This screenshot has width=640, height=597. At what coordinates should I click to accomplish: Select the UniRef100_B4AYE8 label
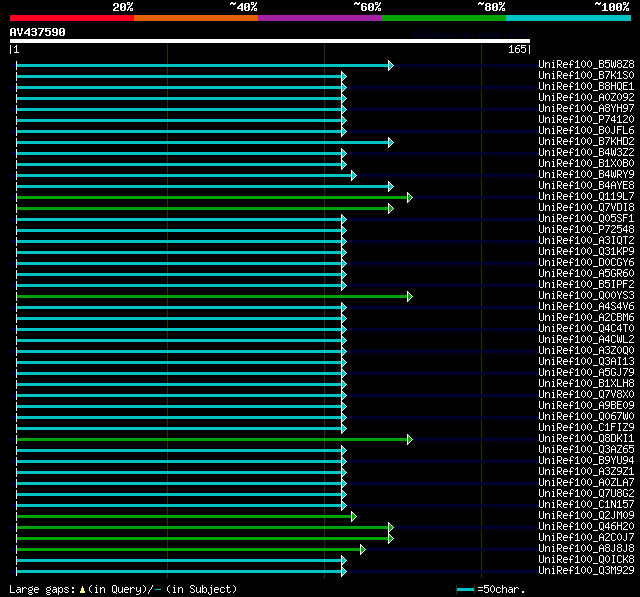pos(586,186)
